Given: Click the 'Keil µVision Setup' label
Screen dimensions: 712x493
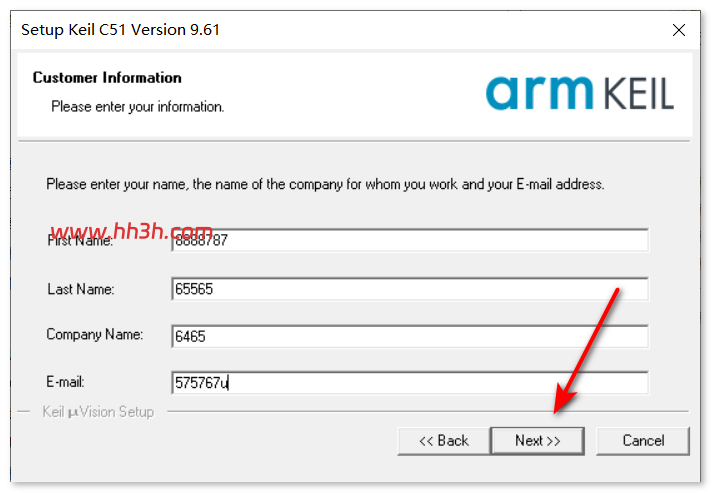Looking at the screenshot, I should tap(98, 412).
